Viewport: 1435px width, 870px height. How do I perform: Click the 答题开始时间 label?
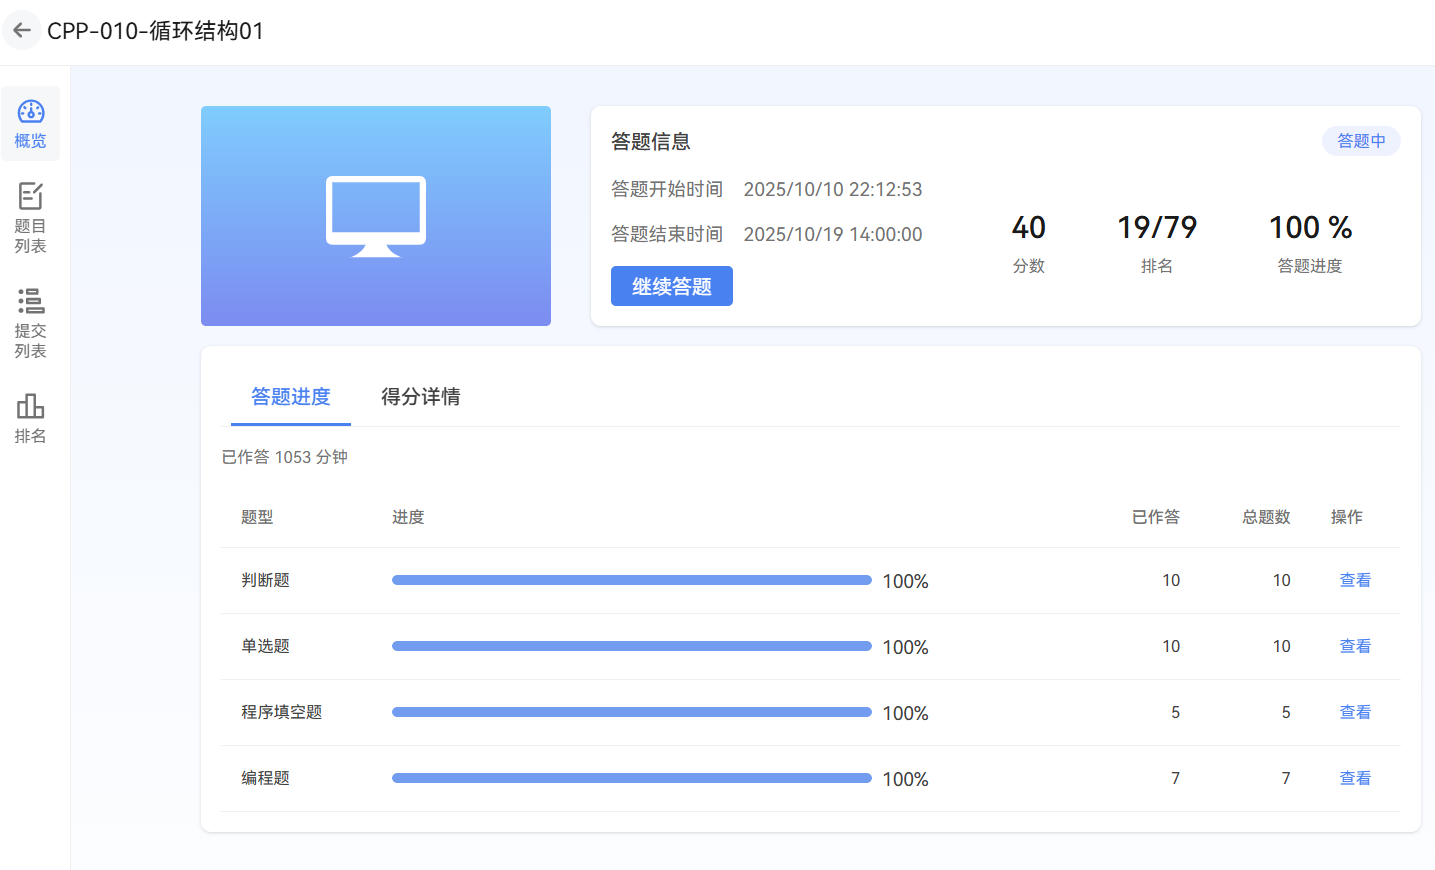[667, 189]
